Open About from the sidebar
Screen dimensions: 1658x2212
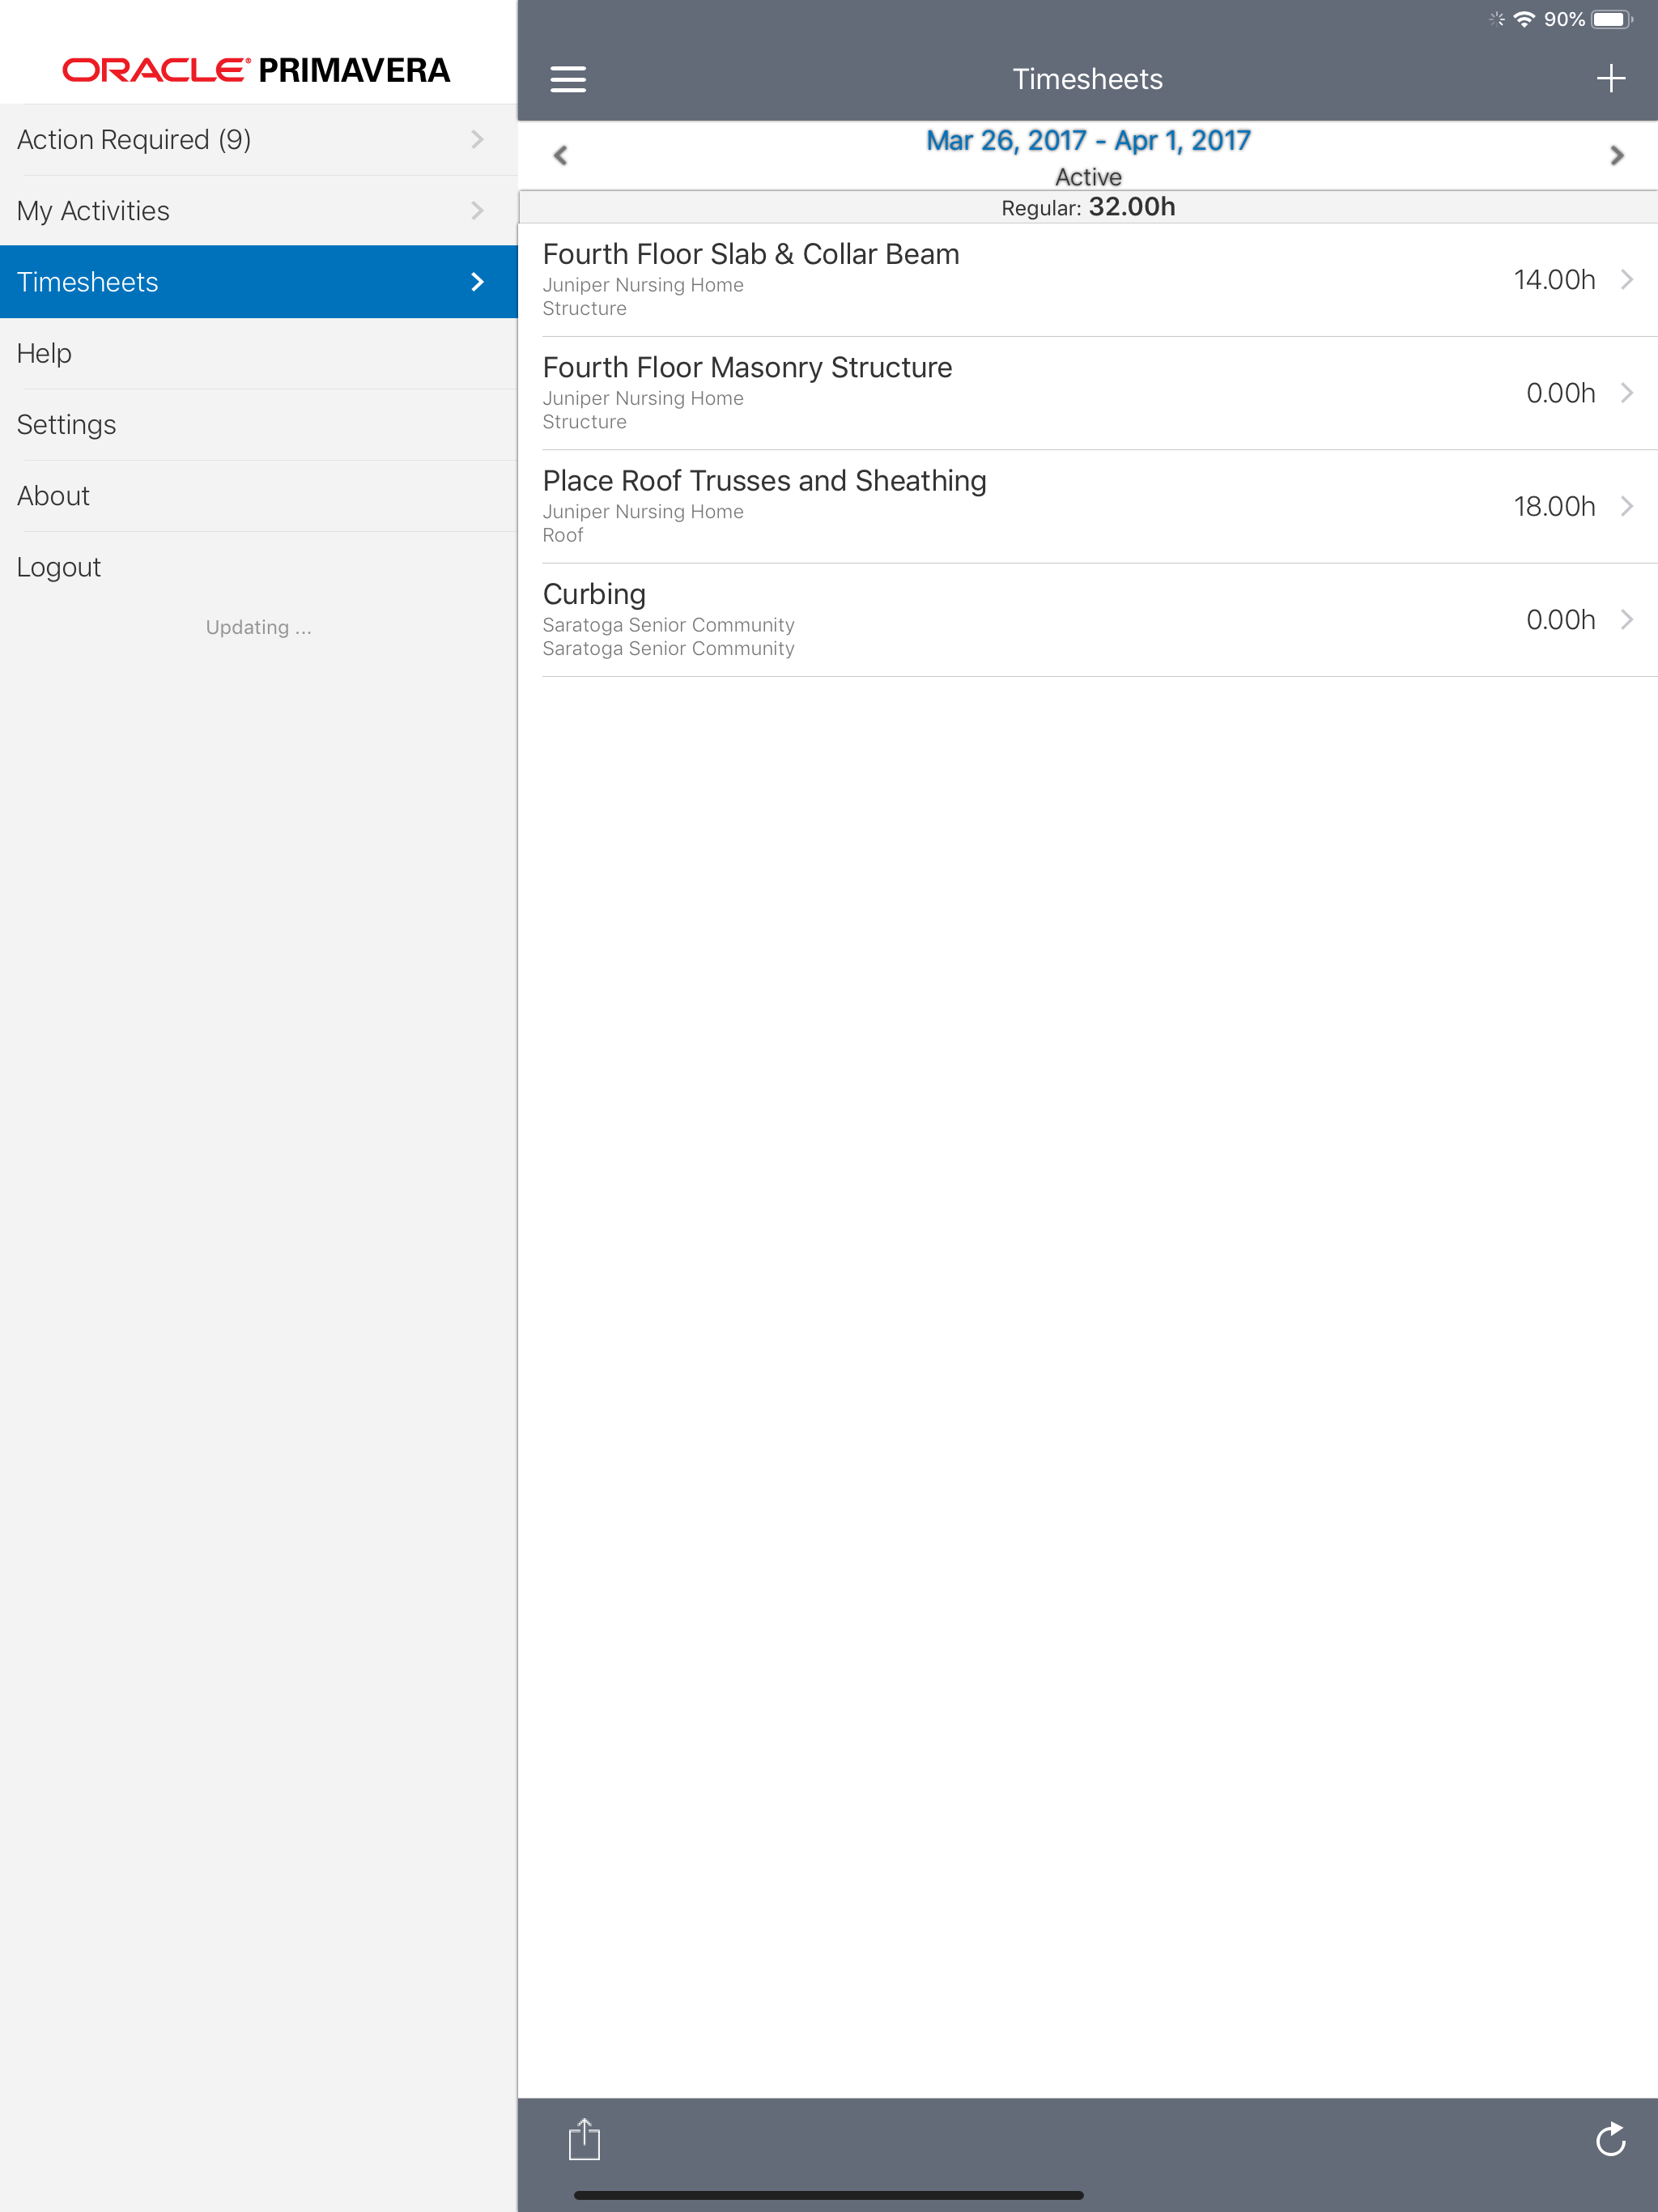[x=259, y=496]
